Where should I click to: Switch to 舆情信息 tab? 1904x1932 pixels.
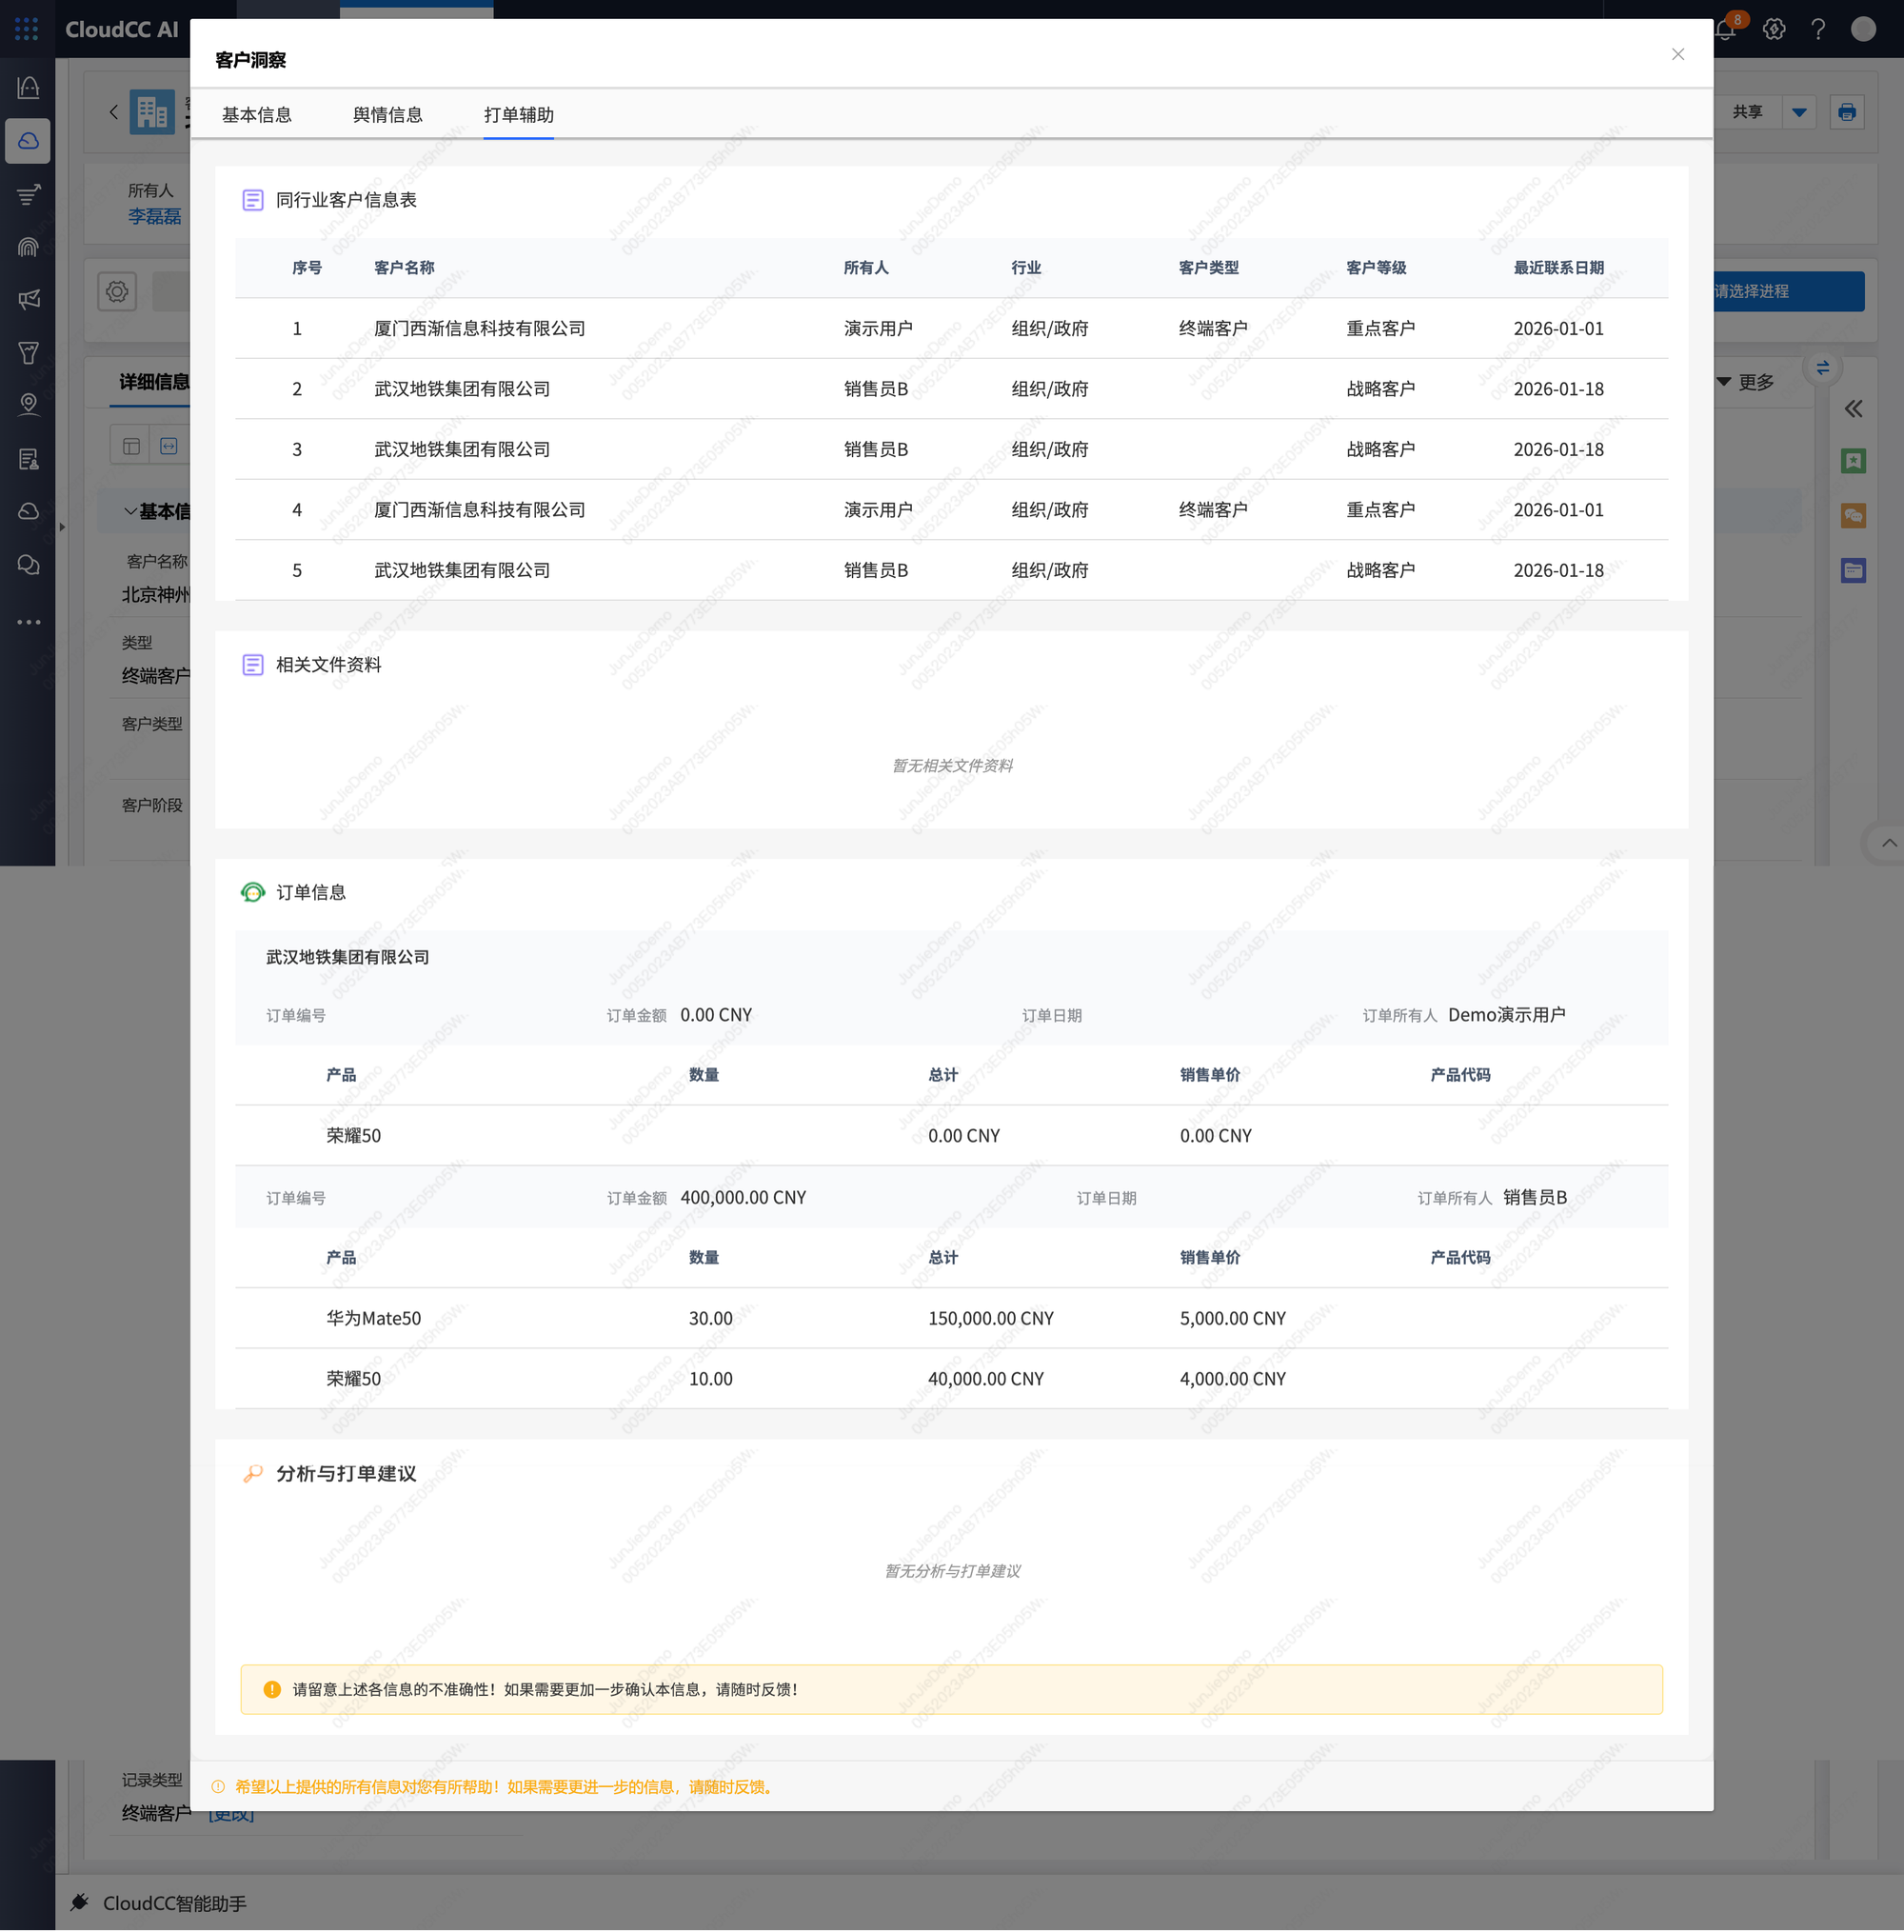(x=388, y=115)
